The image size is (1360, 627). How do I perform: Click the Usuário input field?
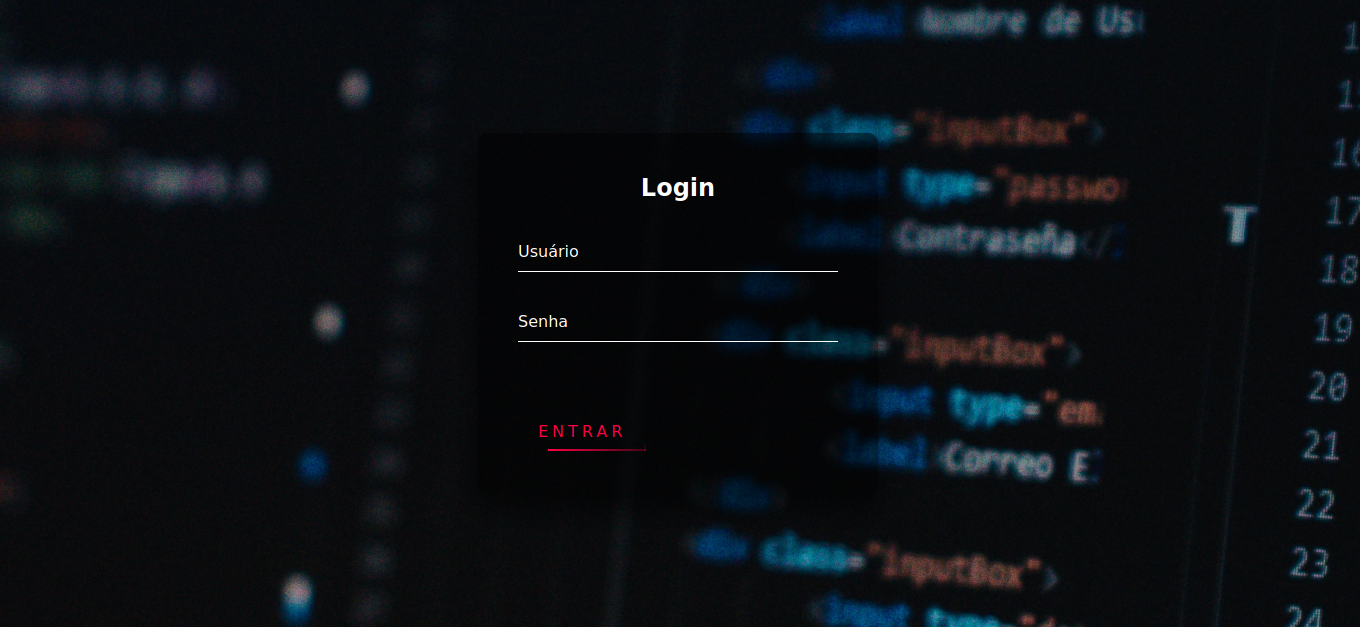pos(678,252)
